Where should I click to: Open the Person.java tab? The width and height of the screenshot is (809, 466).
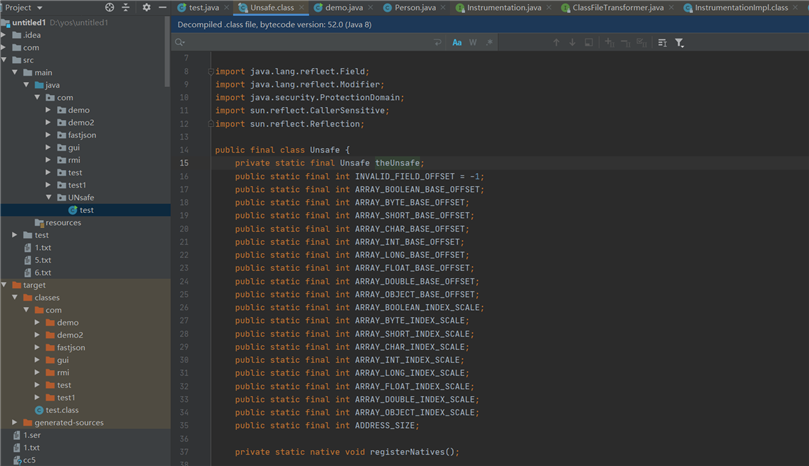tap(415, 7)
